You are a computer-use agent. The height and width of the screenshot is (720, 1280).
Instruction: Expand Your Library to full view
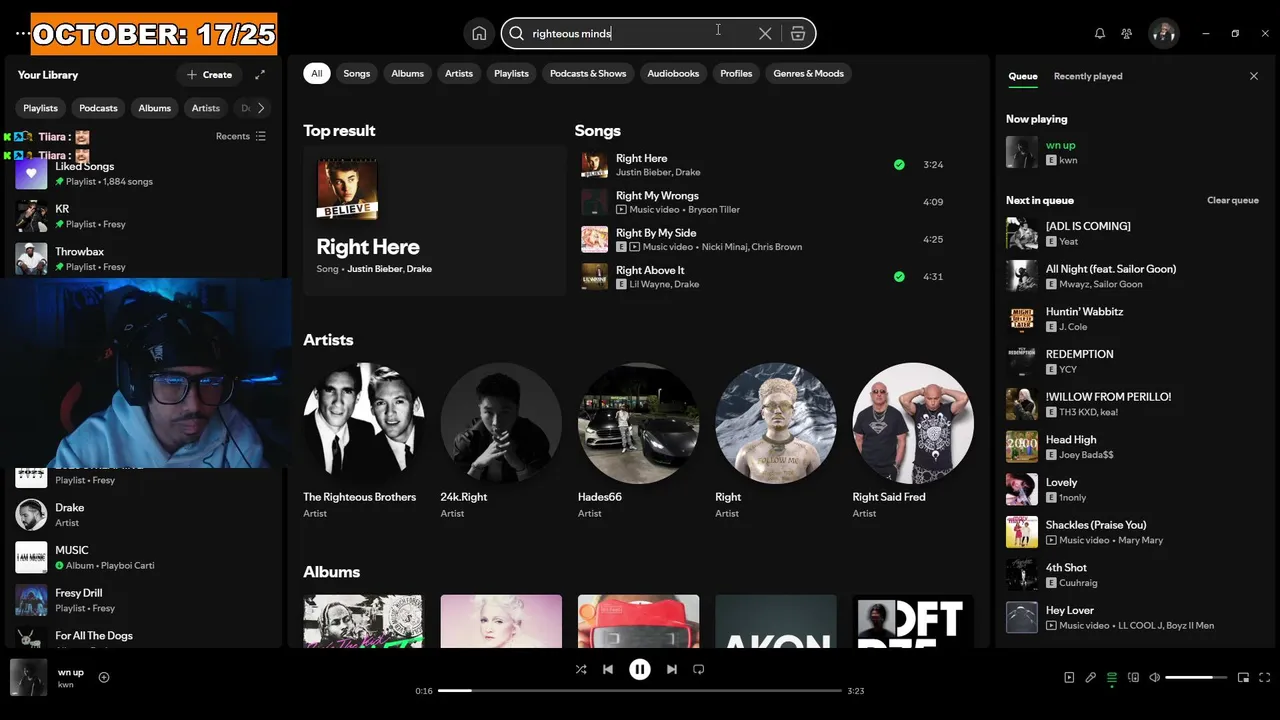[x=260, y=75]
